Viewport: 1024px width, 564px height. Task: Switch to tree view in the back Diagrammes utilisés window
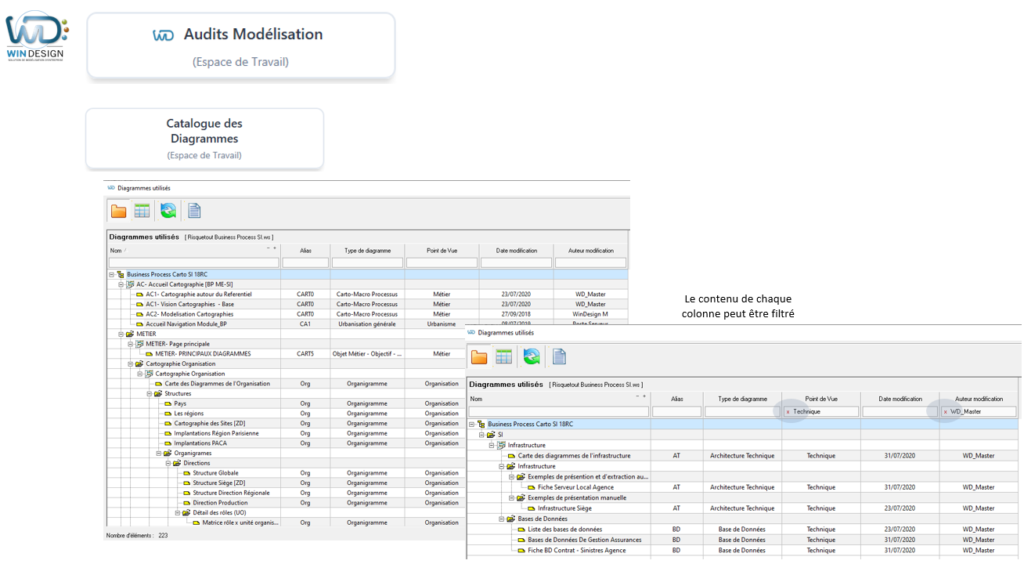tap(118, 211)
